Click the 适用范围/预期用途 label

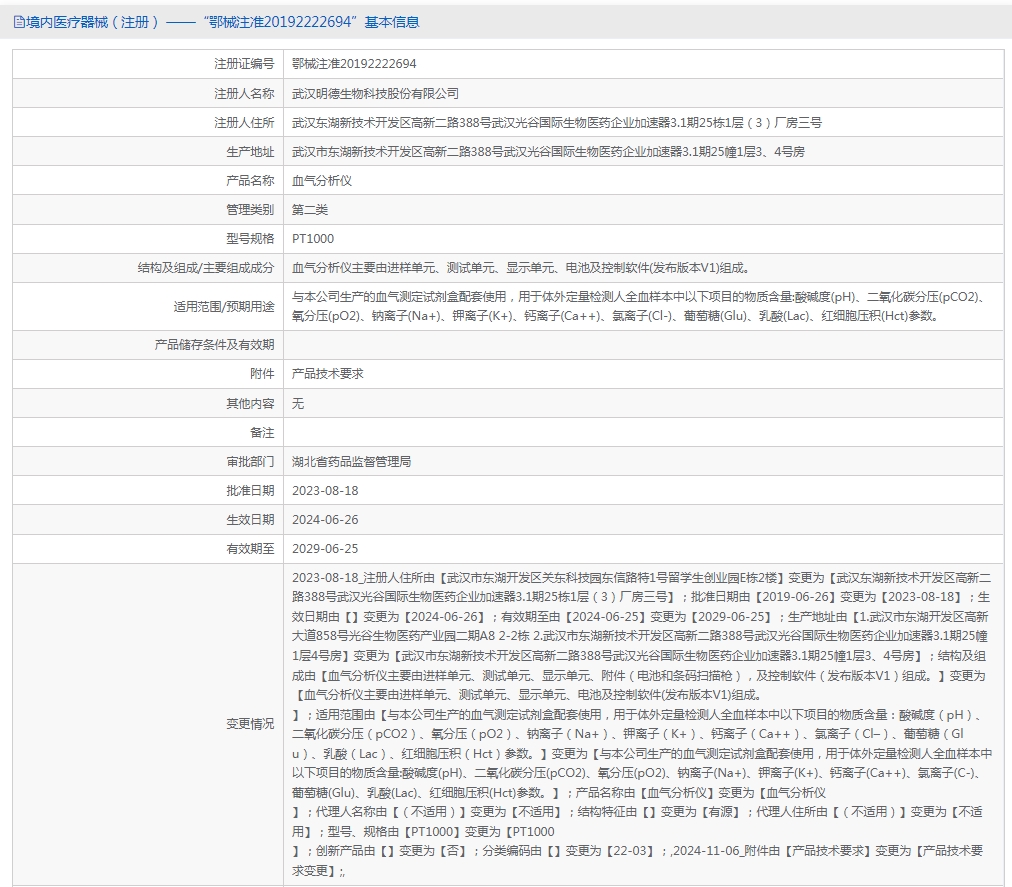(x=223, y=307)
